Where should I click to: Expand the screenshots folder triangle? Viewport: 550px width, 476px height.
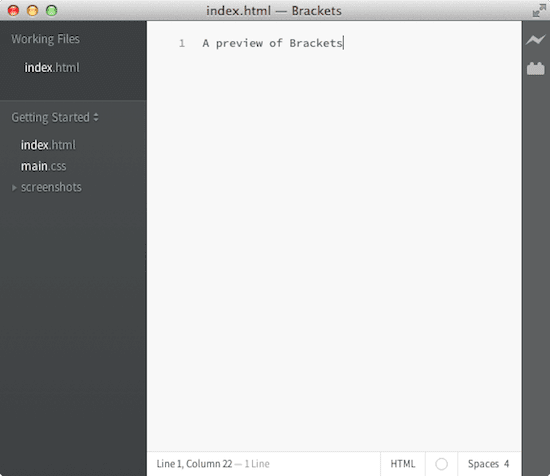coord(14,188)
